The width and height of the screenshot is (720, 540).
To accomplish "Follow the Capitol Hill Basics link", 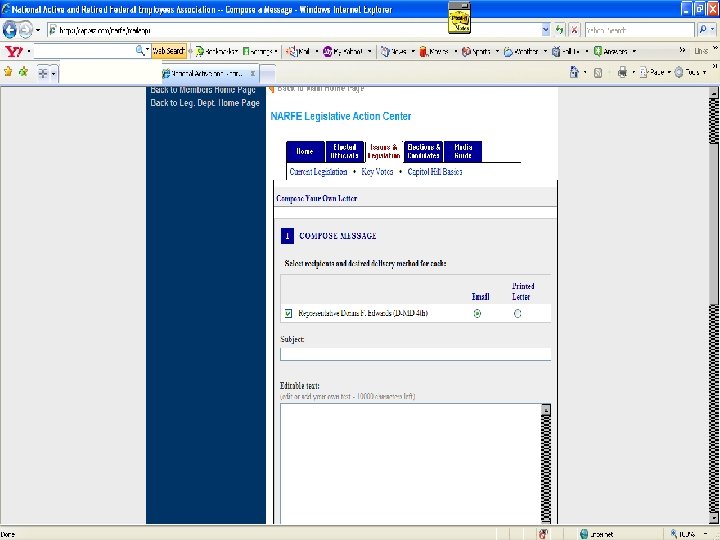I will (x=435, y=172).
